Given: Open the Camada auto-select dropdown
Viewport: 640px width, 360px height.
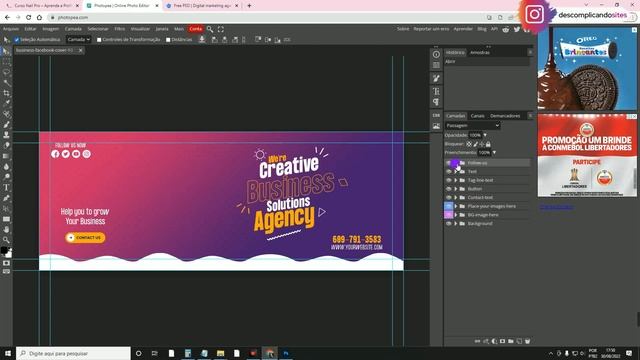Looking at the screenshot, I should (78, 40).
